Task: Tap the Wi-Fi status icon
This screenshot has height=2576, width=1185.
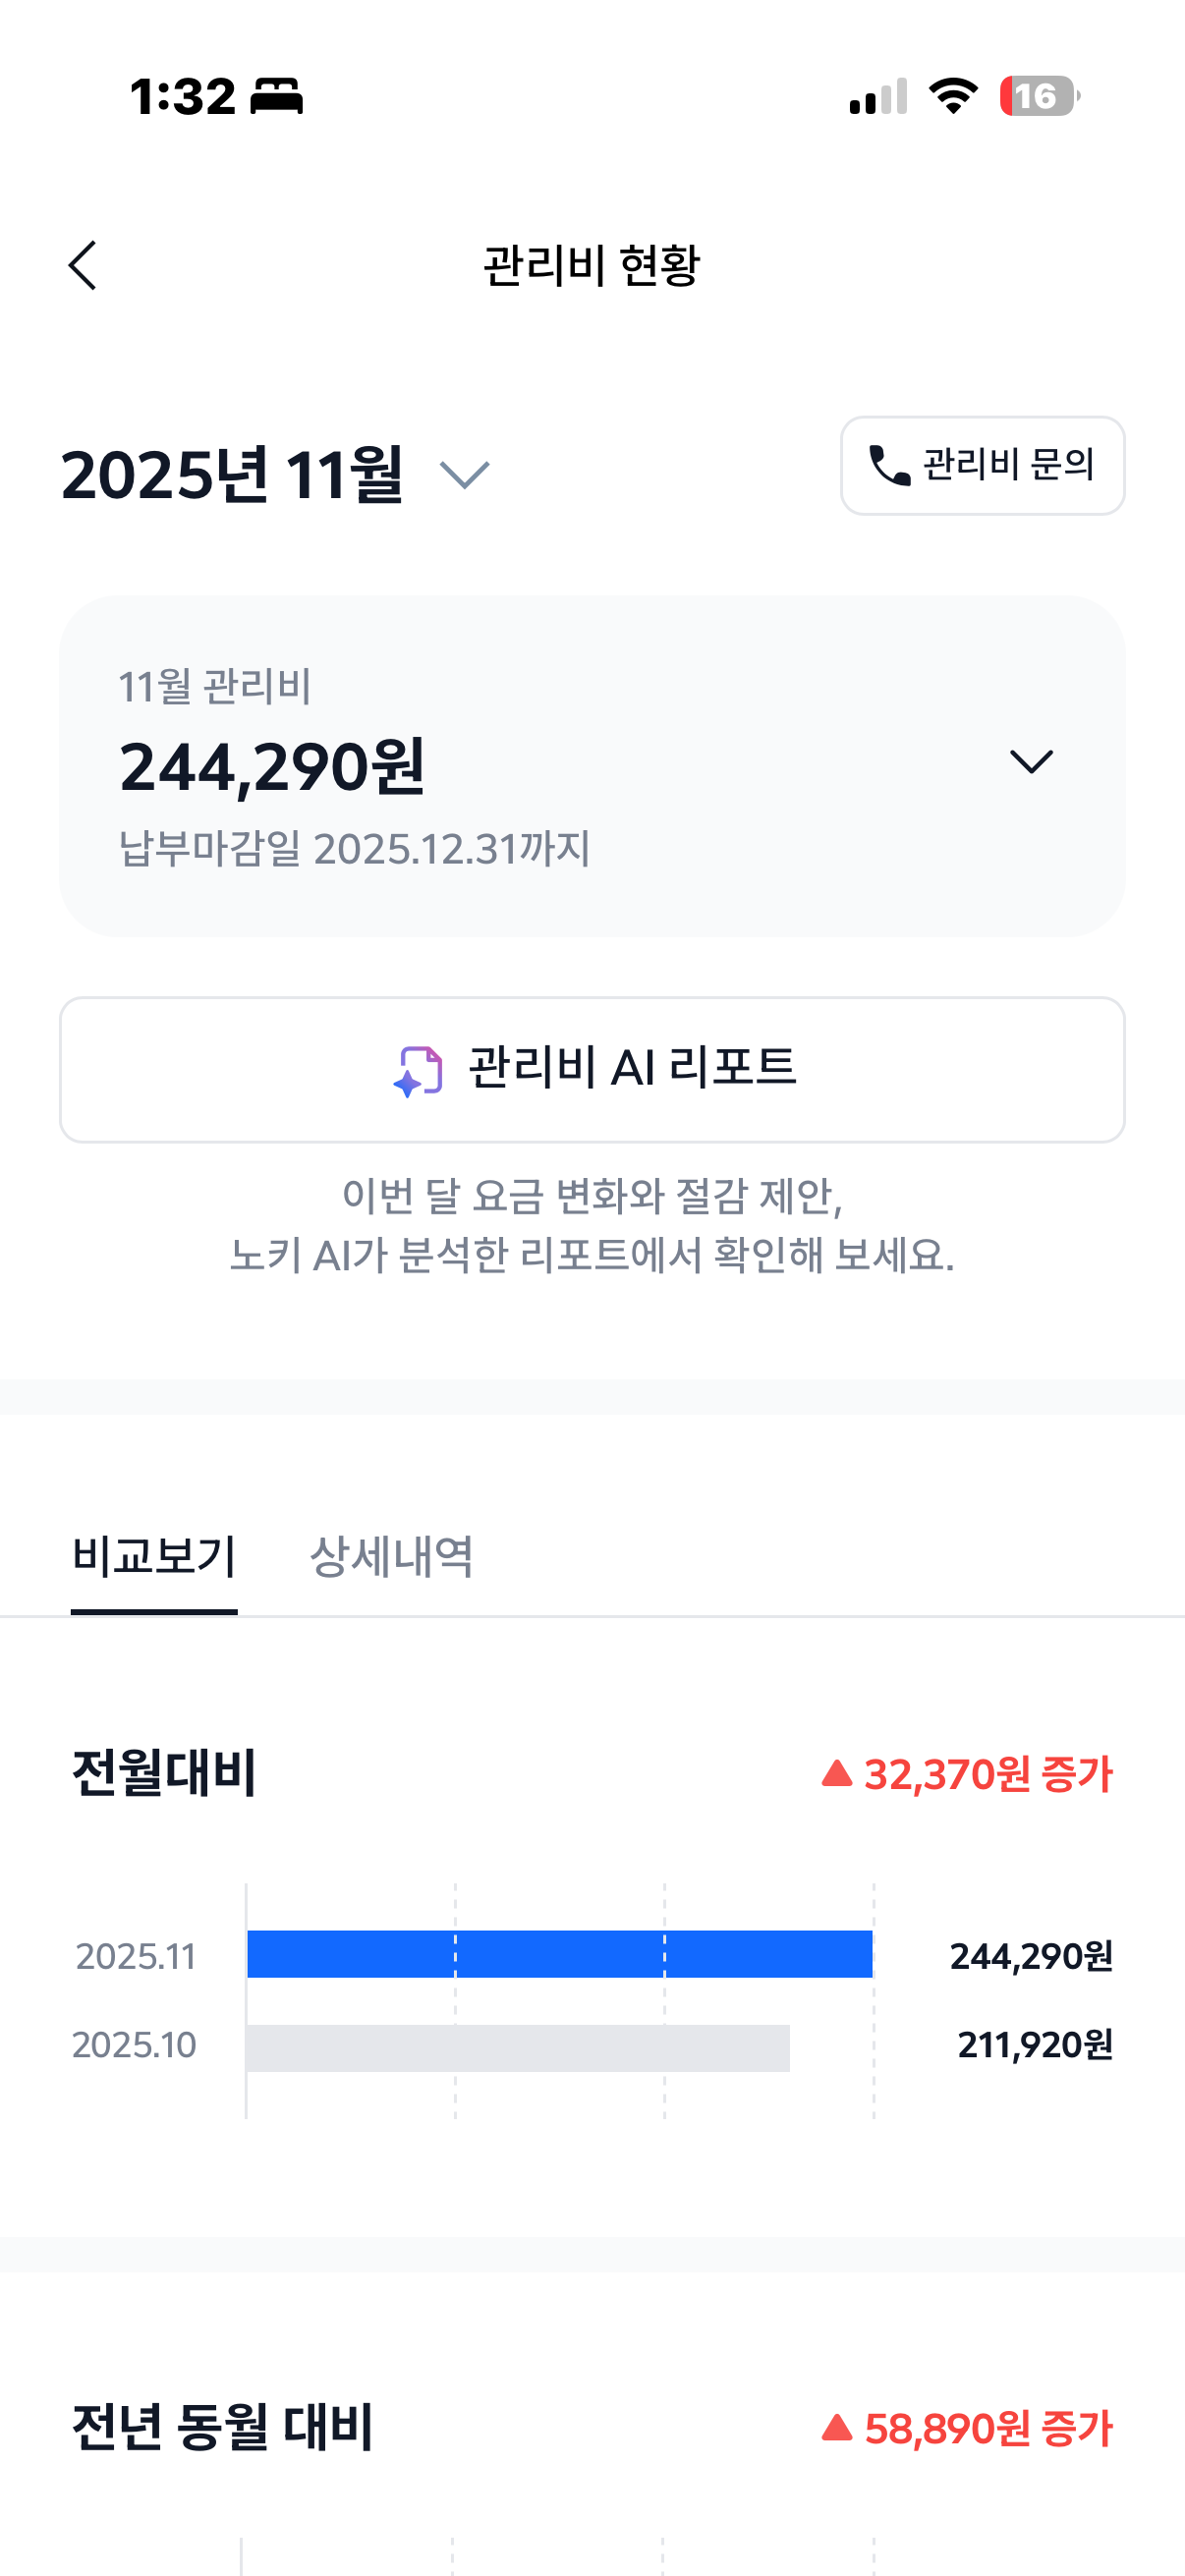Action: click(953, 97)
